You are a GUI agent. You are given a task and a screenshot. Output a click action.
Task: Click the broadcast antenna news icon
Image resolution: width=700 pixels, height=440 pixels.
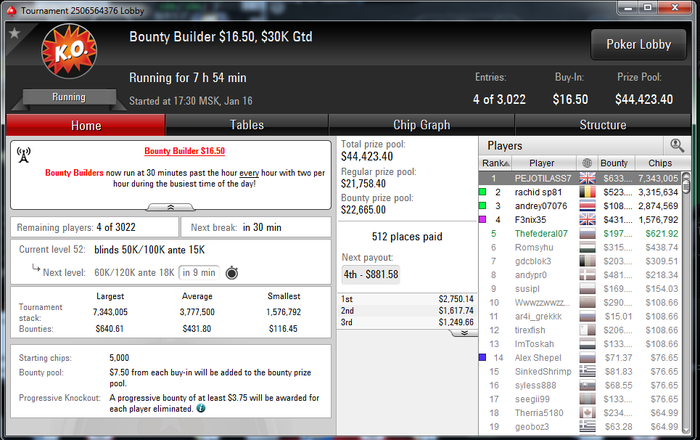click(x=23, y=155)
